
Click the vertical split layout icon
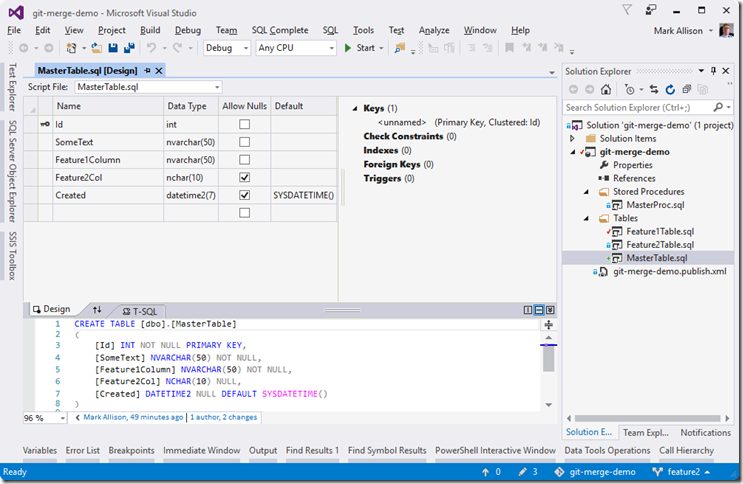528,310
